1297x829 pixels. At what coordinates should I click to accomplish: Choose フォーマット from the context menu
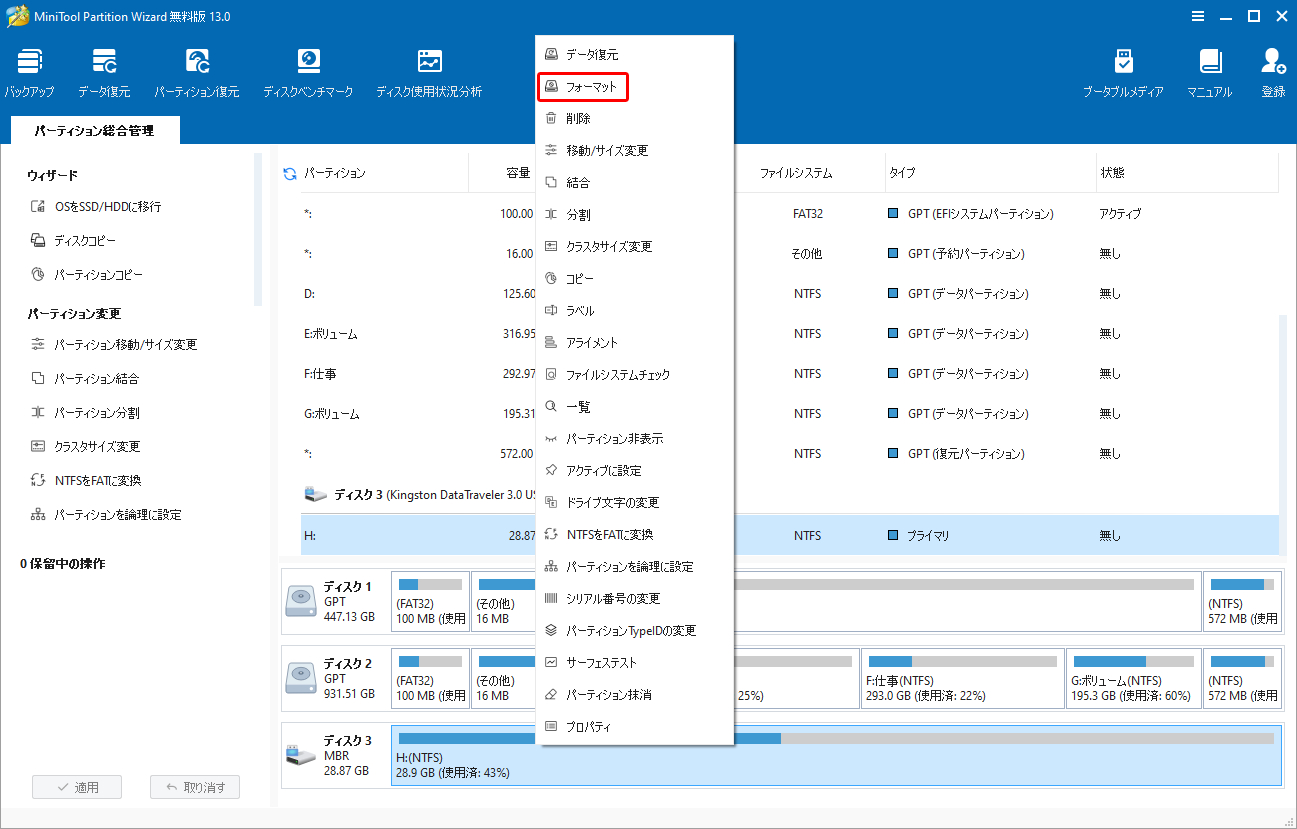583,87
